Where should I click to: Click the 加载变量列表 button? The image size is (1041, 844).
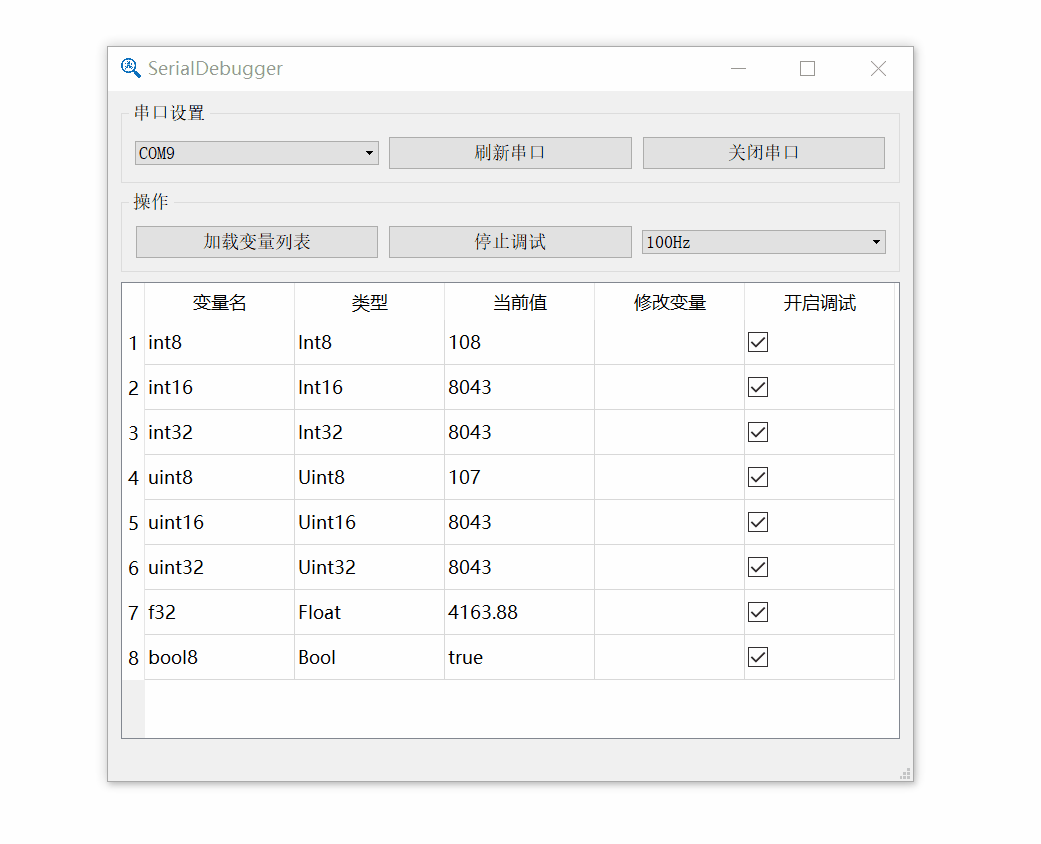[x=257, y=242]
